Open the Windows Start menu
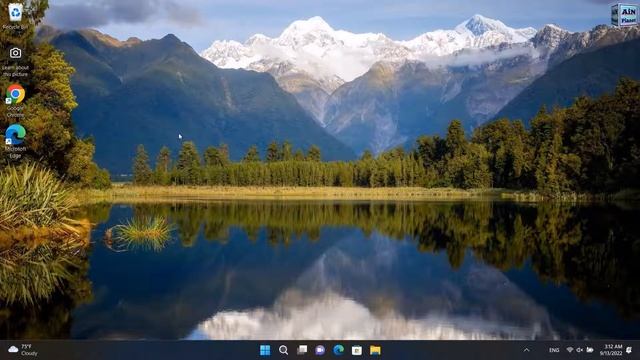Screen dimensions: 640x360 [265, 350]
